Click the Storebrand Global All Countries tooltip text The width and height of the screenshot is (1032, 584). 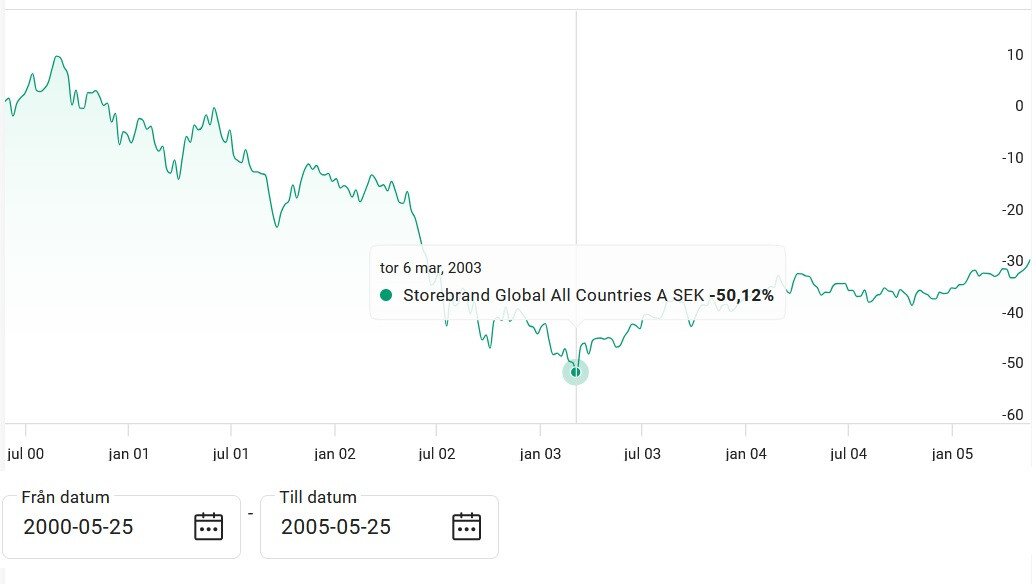point(554,295)
